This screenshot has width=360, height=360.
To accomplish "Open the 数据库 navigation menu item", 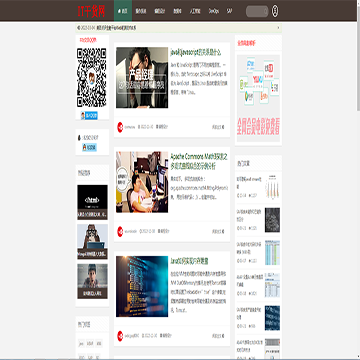I will pos(178,11).
